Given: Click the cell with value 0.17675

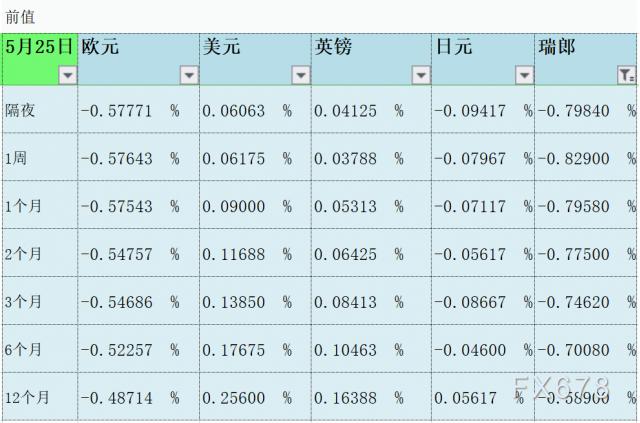Looking at the screenshot, I should click(255, 349).
